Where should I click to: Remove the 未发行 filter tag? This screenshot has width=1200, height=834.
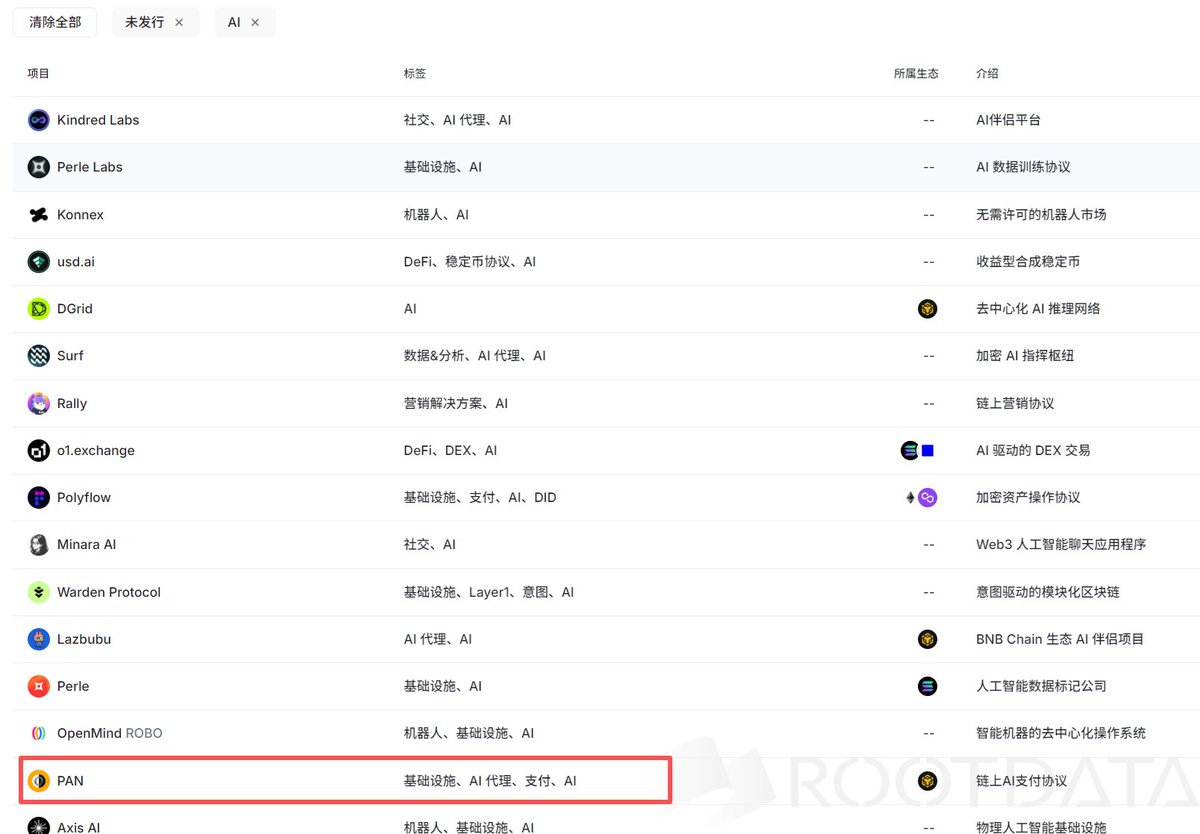point(179,22)
